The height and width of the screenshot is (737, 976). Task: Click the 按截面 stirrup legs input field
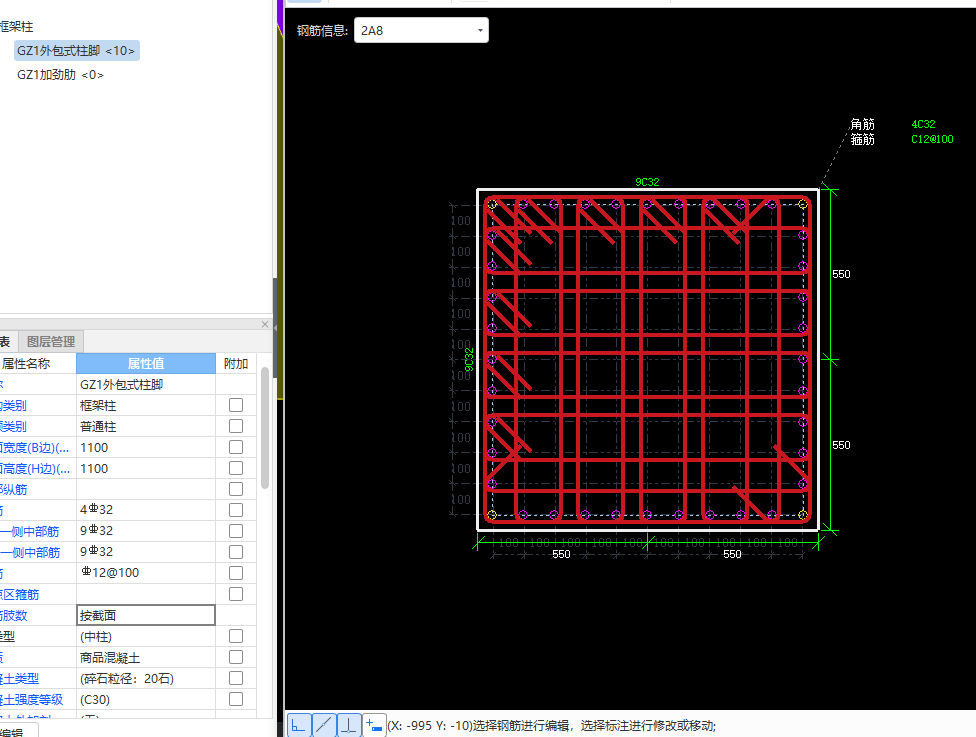[146, 615]
